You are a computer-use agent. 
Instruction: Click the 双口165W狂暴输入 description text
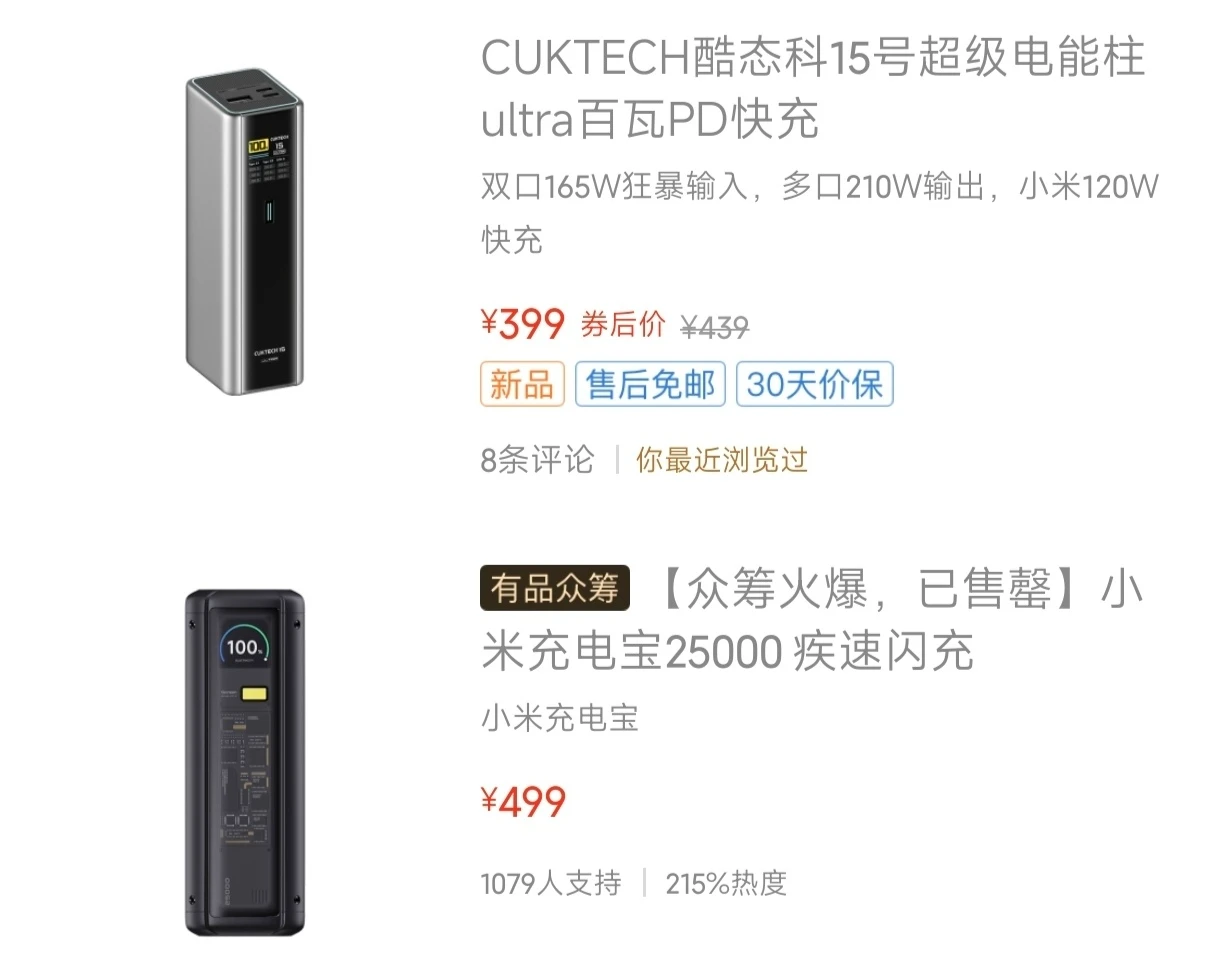614,187
